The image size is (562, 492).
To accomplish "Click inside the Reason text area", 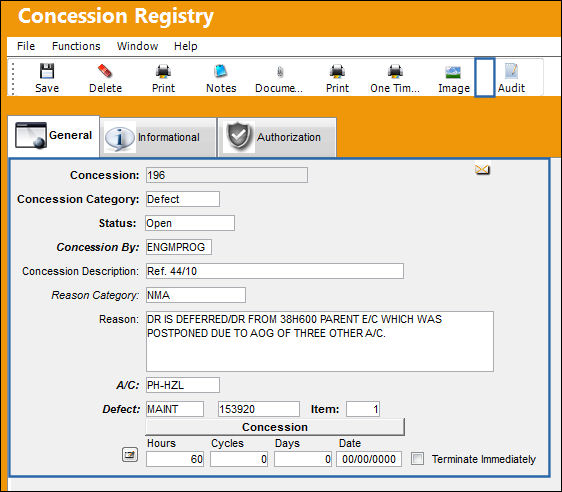I will coord(320,341).
